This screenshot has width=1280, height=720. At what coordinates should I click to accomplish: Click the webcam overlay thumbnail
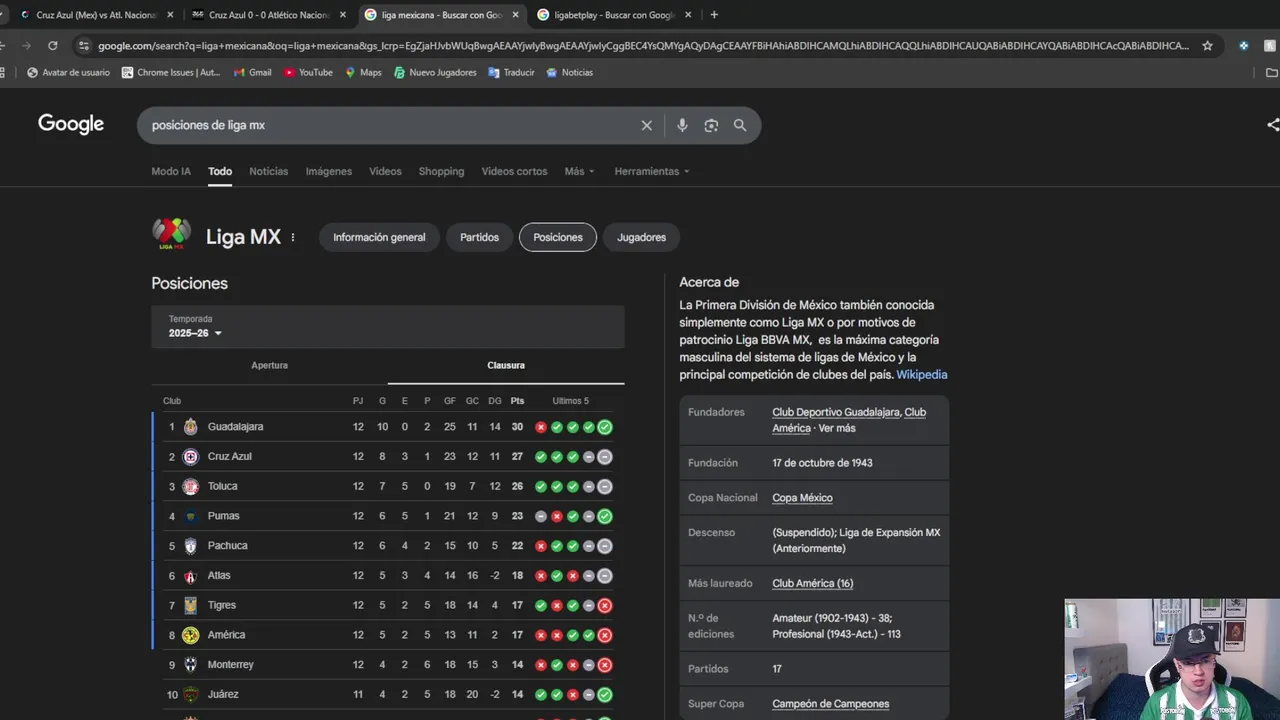coord(1172,659)
